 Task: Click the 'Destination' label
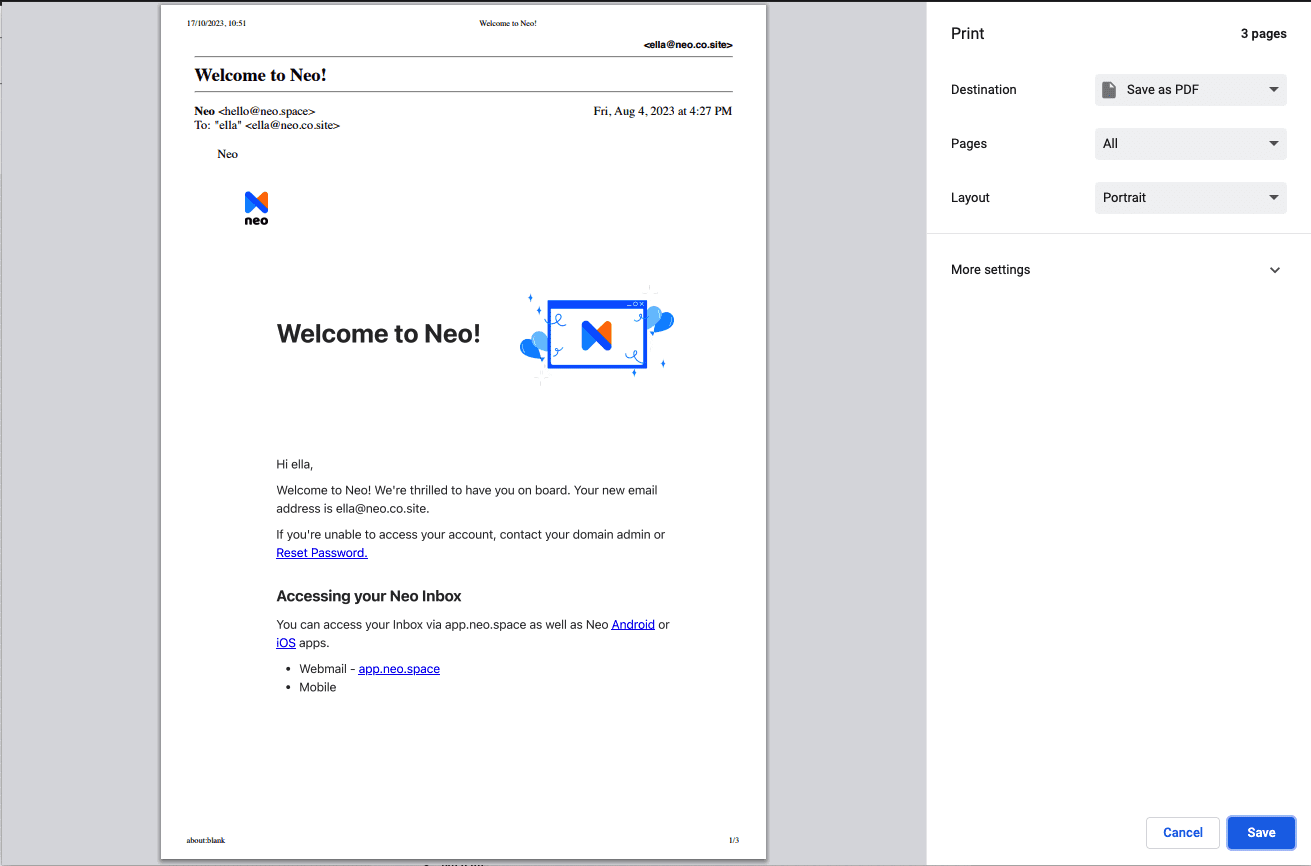point(983,90)
